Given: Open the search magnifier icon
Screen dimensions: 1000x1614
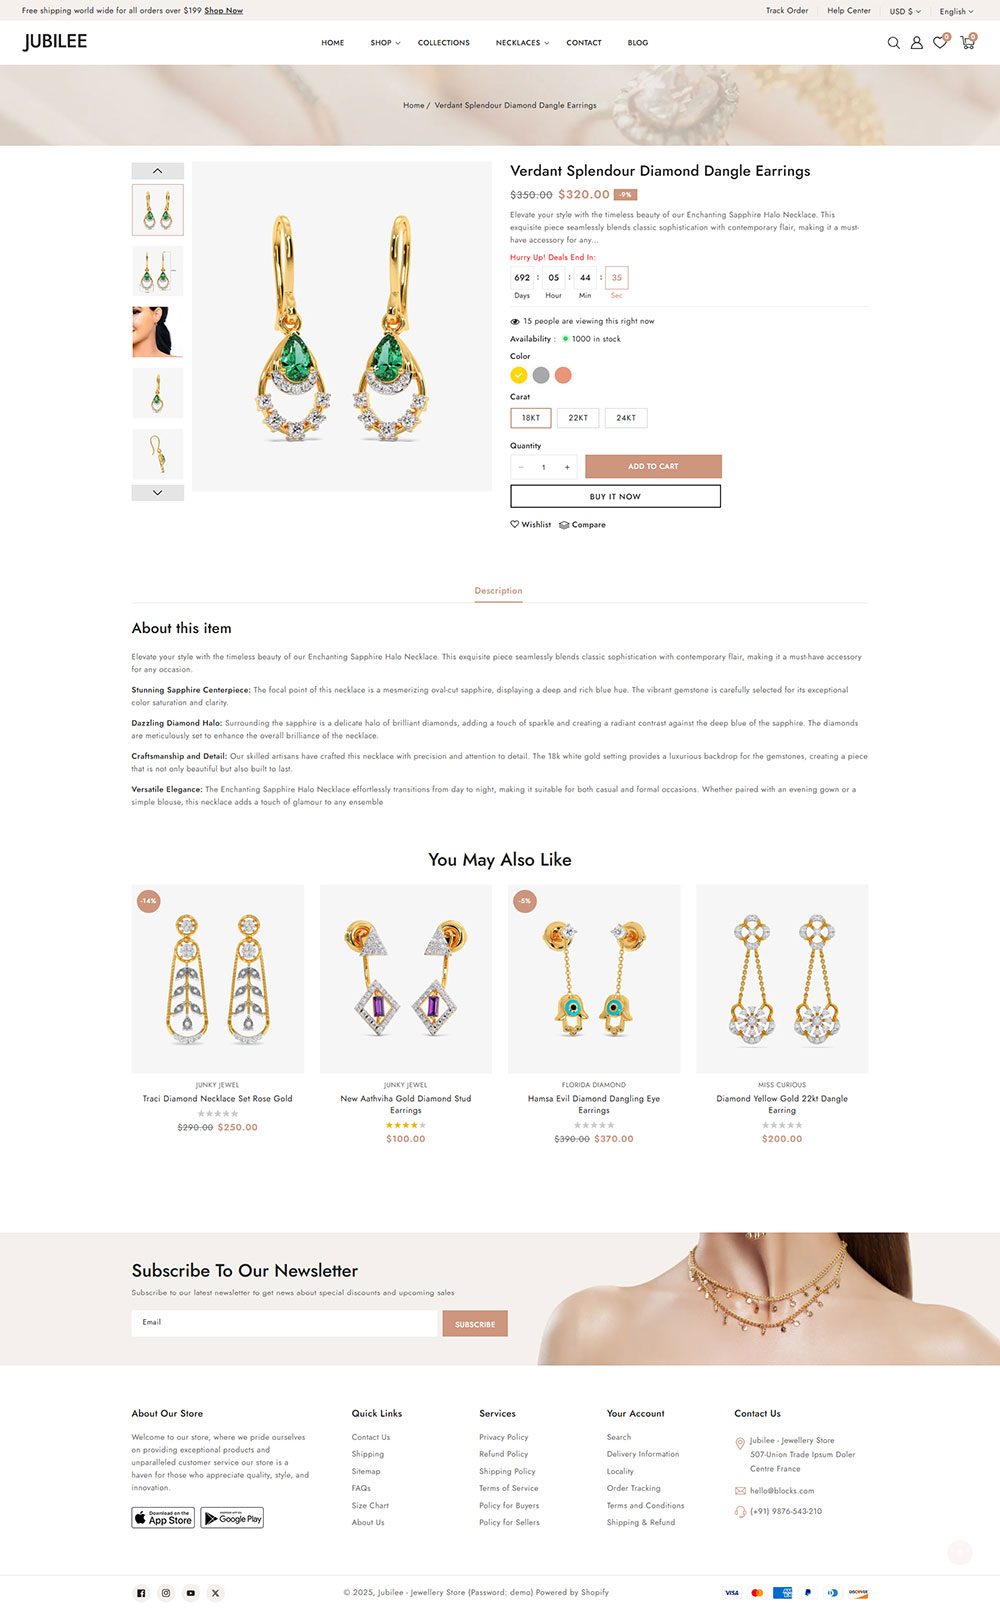Looking at the screenshot, I should tap(894, 43).
